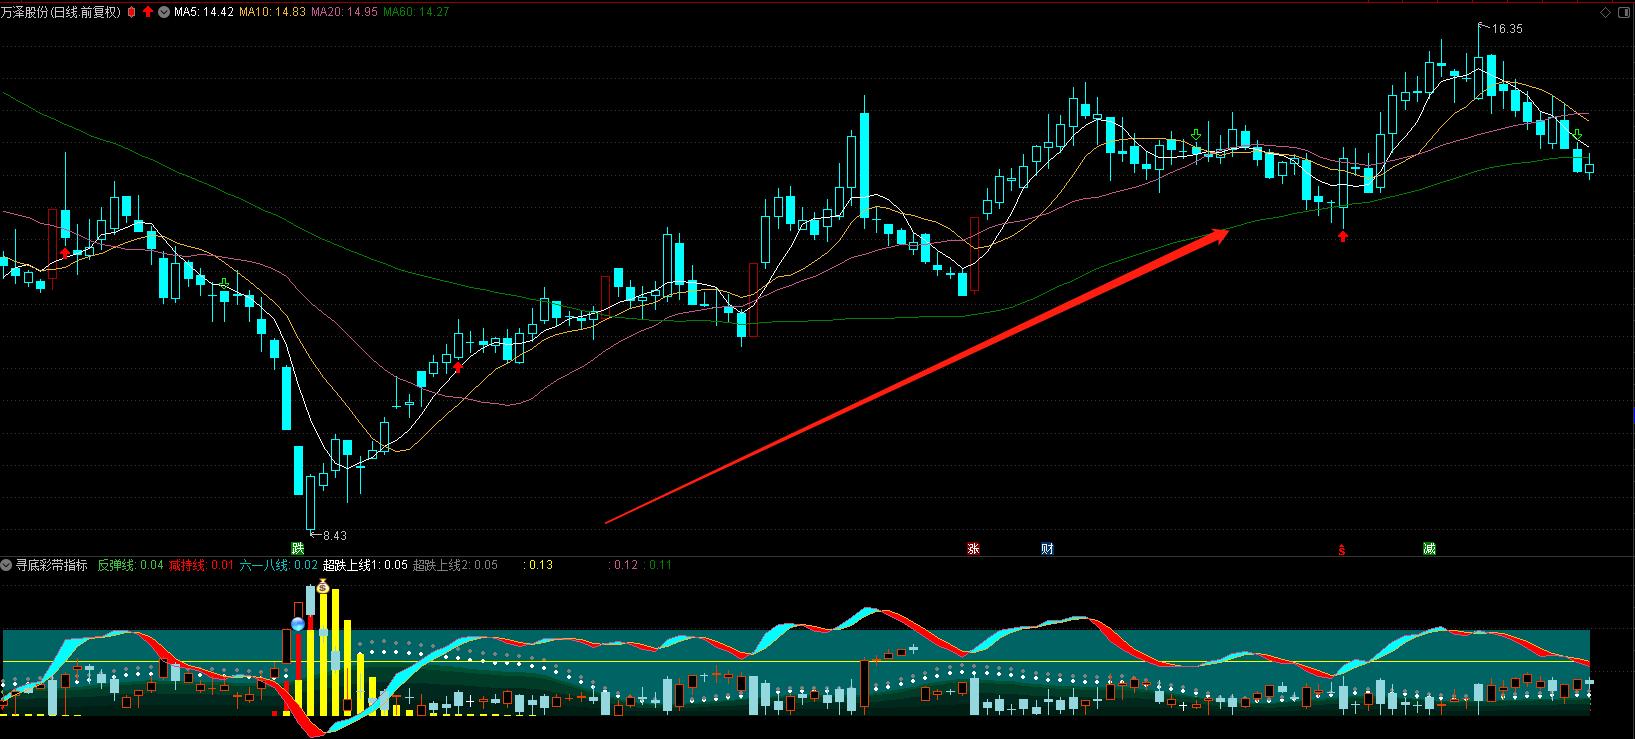Open the main chart indicator dropdown arrow
Image resolution: width=1635 pixels, height=739 pixels.
coord(164,12)
